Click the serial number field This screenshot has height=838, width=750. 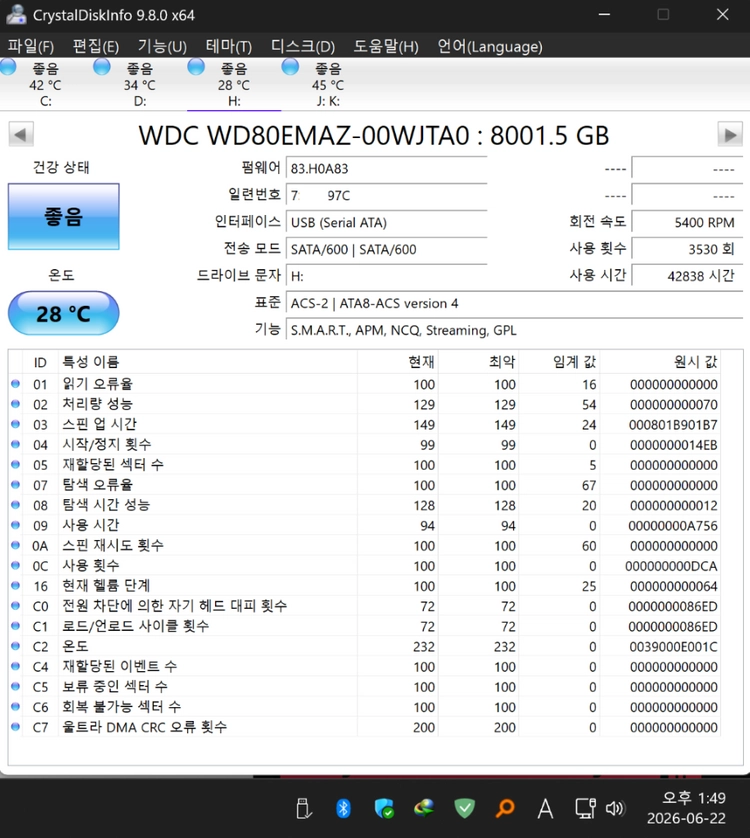pos(386,195)
